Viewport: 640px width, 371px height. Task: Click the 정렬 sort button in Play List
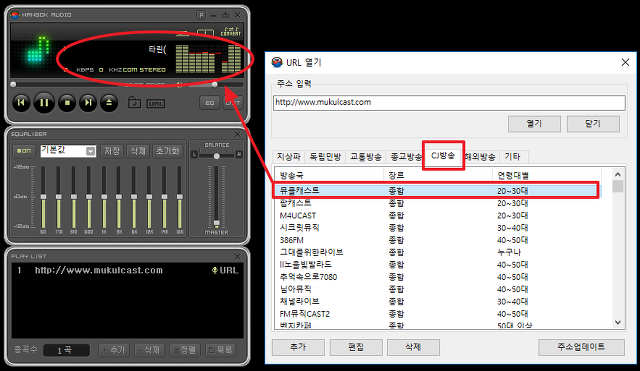(x=185, y=350)
